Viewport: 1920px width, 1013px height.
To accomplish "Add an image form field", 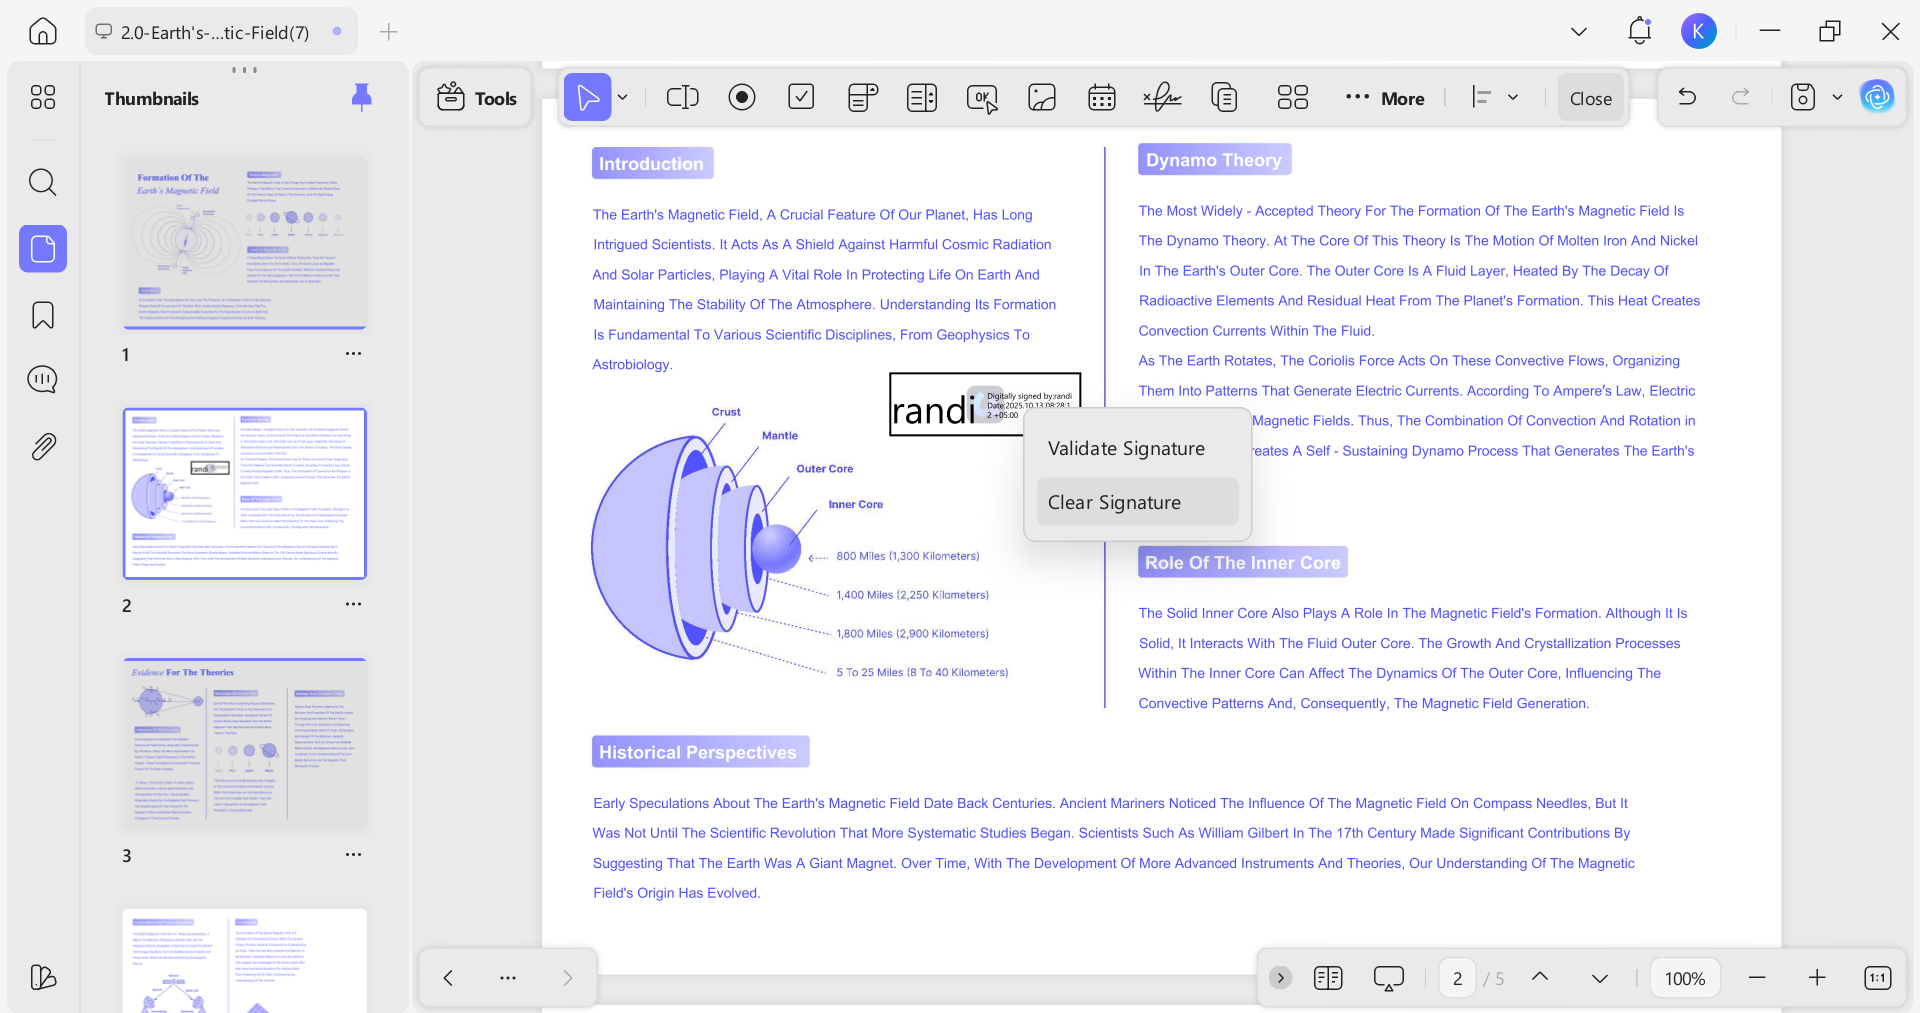I will click(1042, 97).
